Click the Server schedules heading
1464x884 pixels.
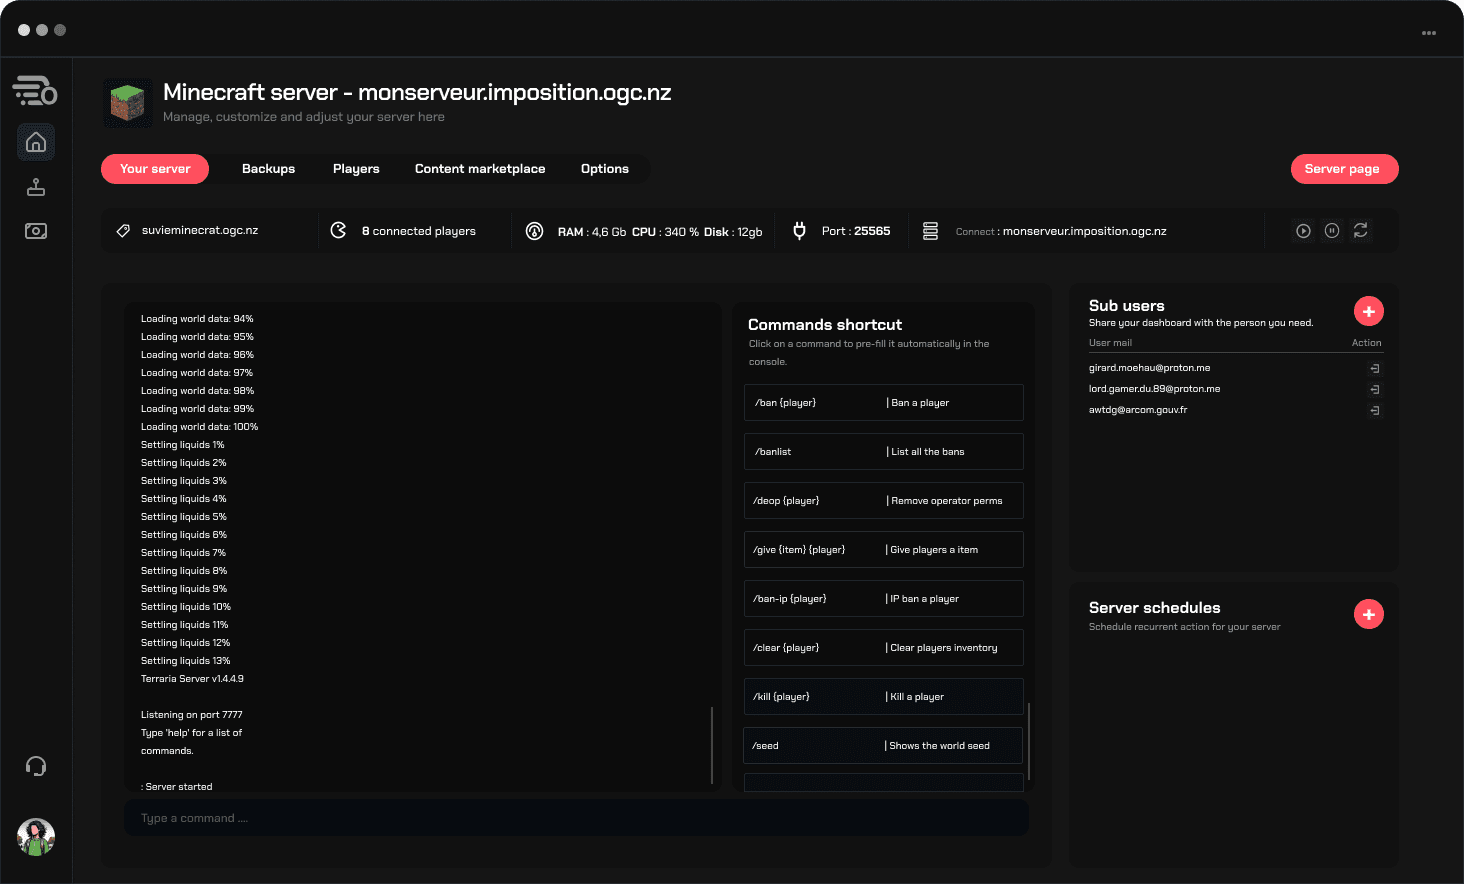coord(1155,608)
